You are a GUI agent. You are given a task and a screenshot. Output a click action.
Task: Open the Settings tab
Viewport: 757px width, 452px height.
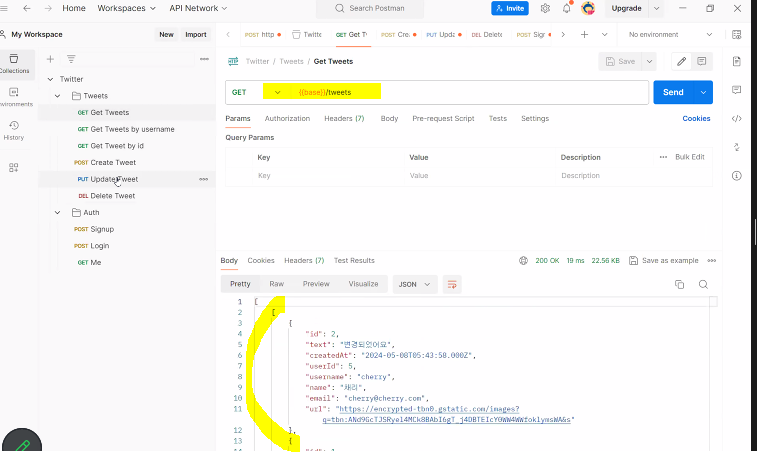coord(535,118)
